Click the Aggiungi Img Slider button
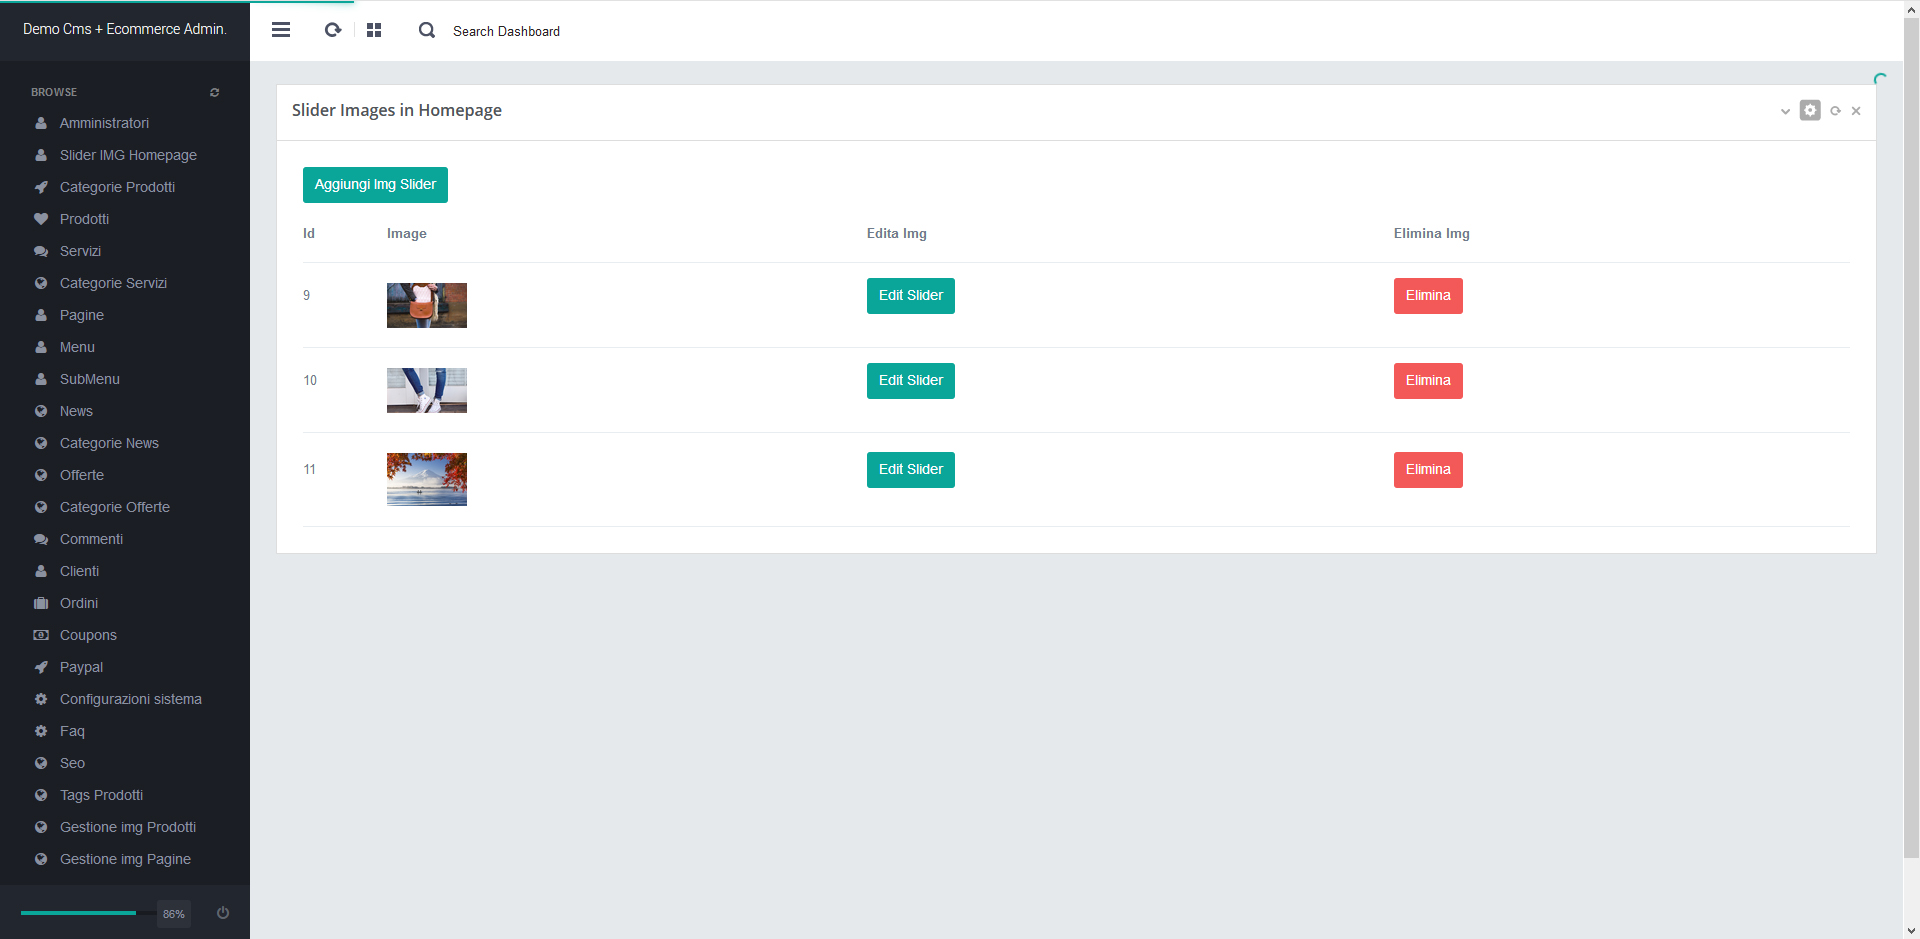The height and width of the screenshot is (939, 1920). pyautogui.click(x=375, y=185)
